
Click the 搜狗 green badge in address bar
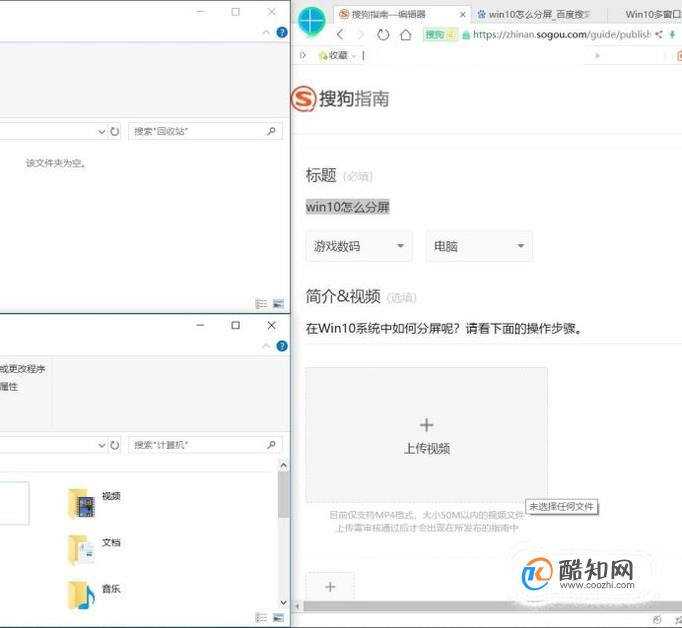click(x=440, y=34)
